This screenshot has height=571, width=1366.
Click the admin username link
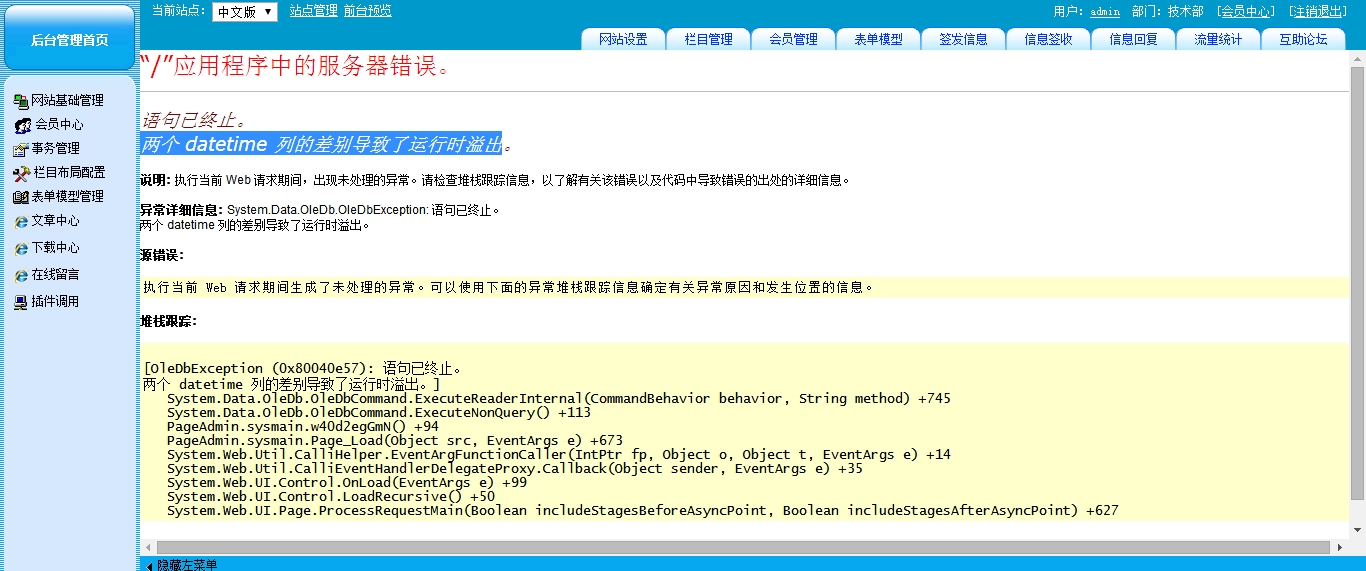[1104, 12]
